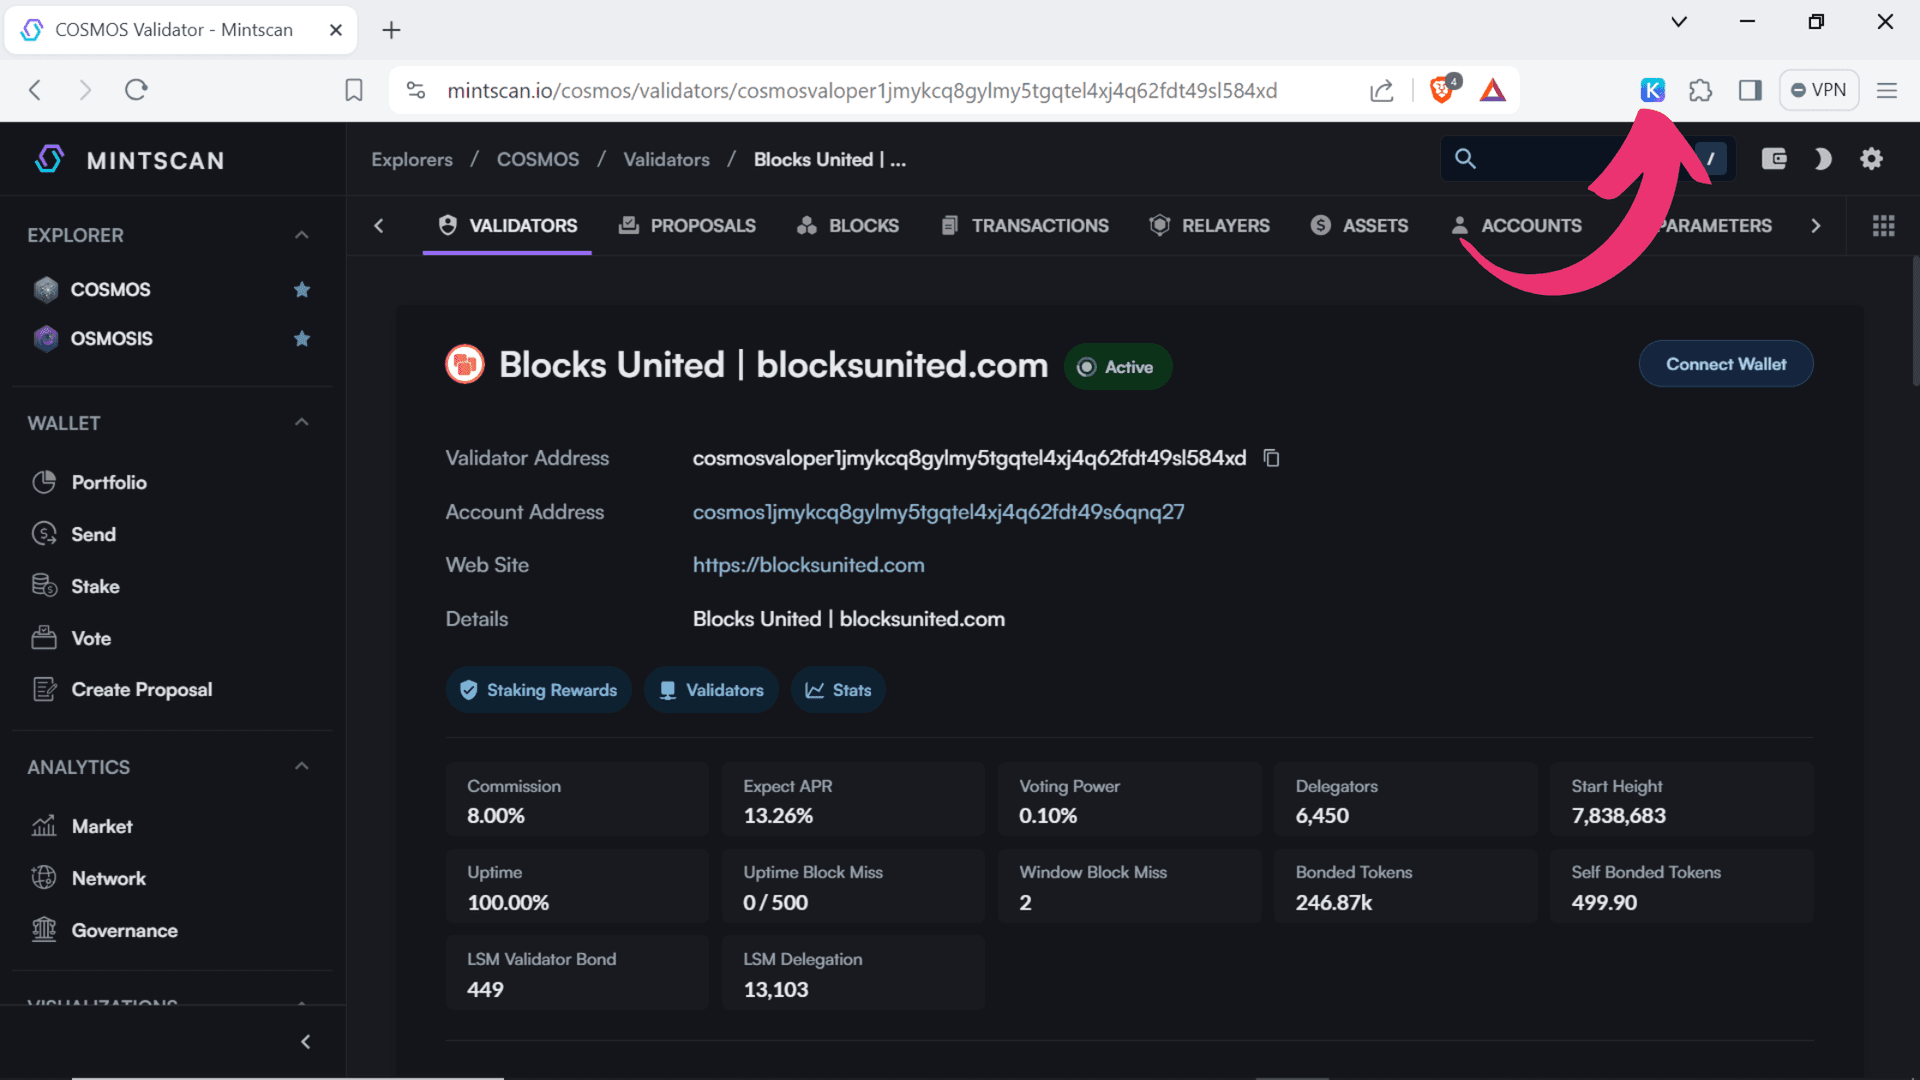Star the COSMOS chain favorite

(302, 290)
